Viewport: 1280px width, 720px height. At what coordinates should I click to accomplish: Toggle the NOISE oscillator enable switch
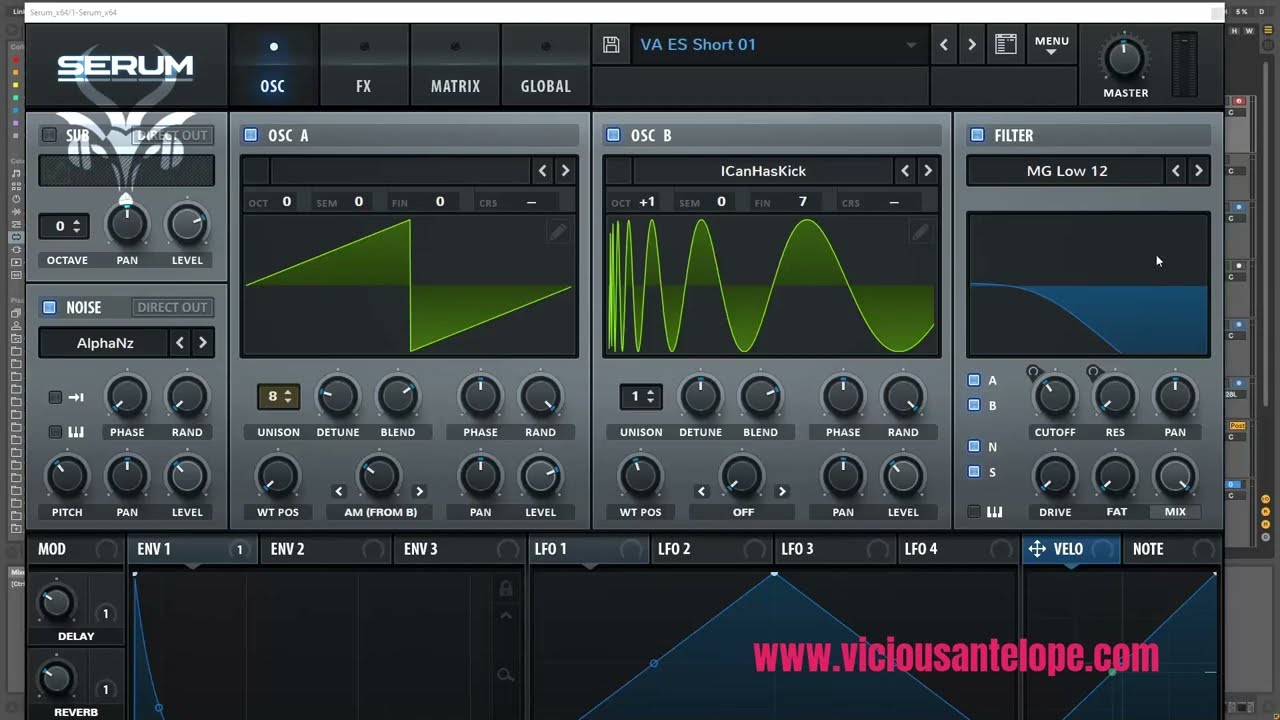(x=49, y=307)
